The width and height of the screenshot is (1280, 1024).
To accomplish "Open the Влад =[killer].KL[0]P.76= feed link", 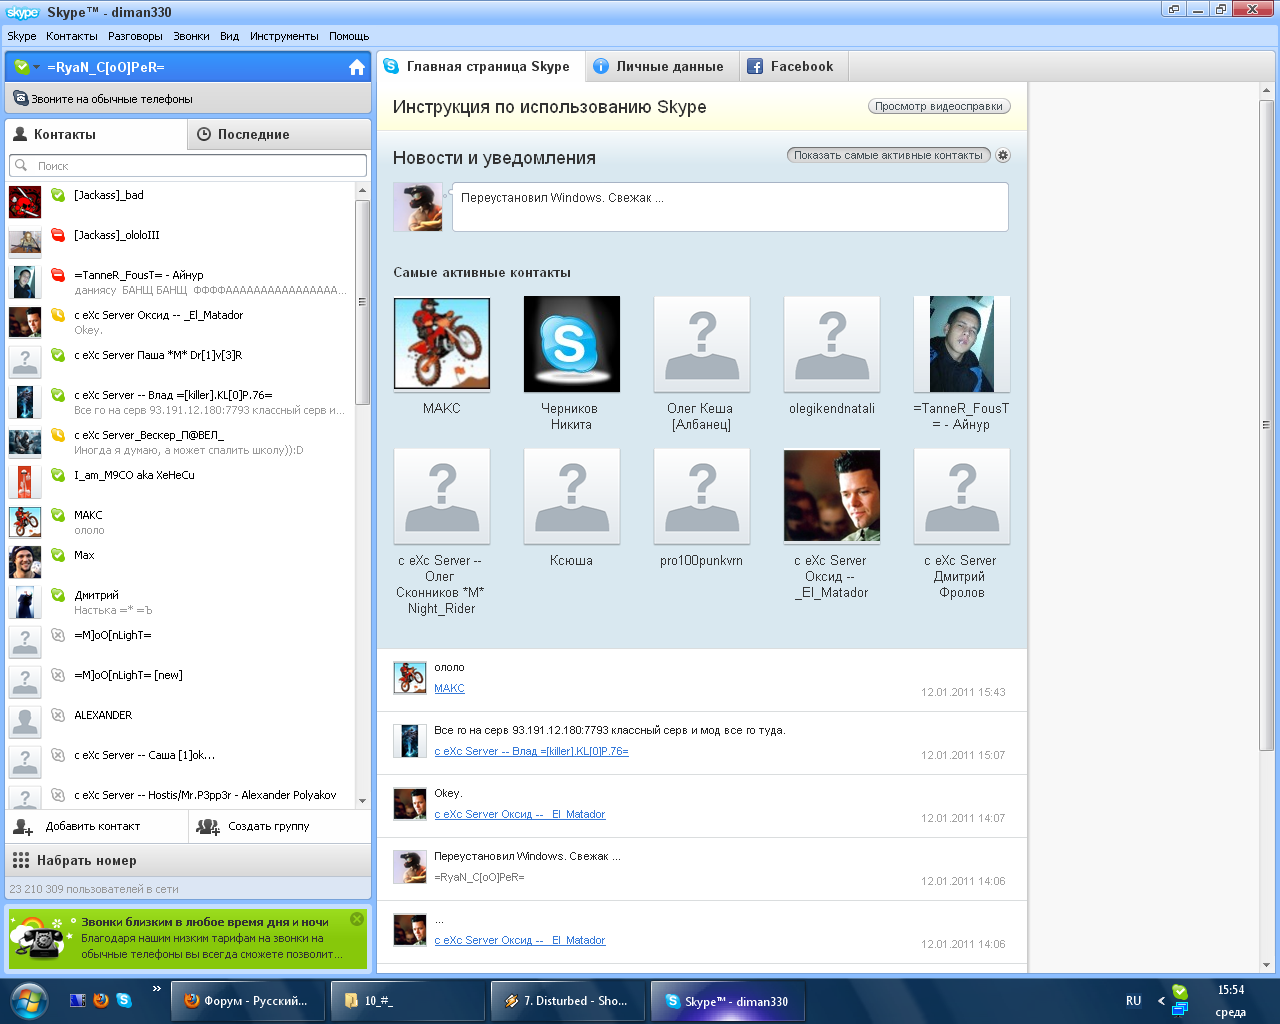I will pos(531,751).
